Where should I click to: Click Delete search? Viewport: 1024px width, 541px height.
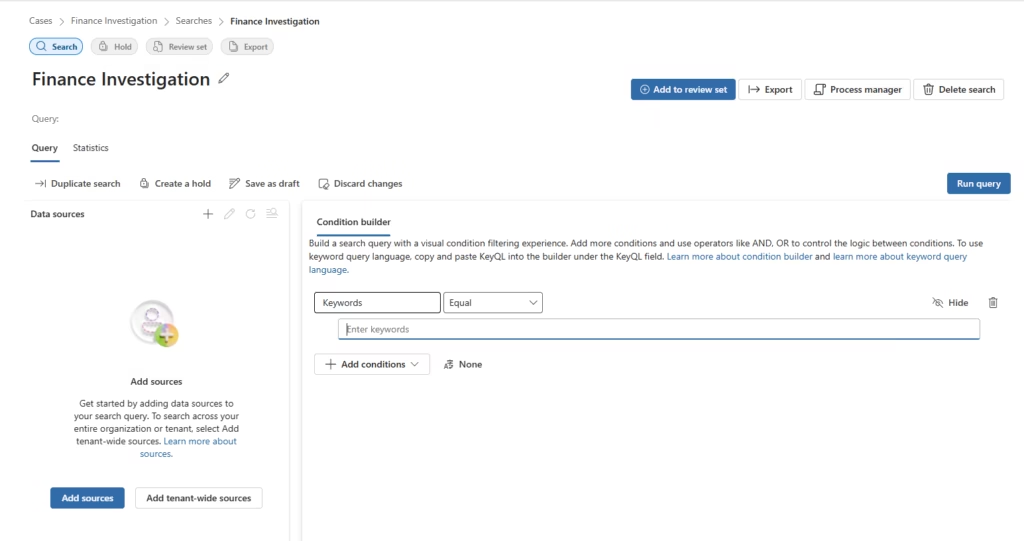[959, 90]
